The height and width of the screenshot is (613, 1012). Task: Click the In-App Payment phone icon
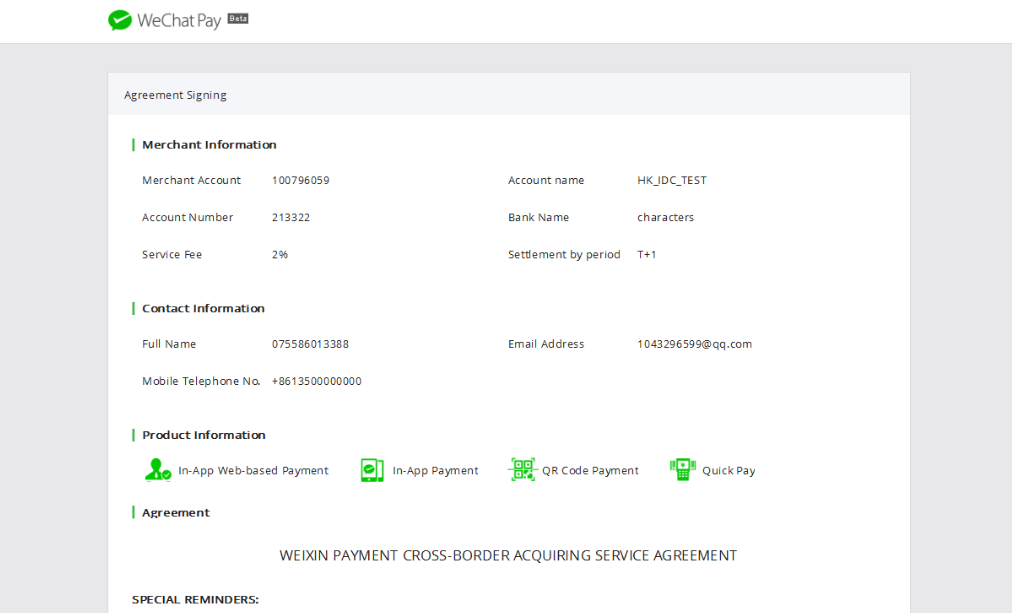372,470
